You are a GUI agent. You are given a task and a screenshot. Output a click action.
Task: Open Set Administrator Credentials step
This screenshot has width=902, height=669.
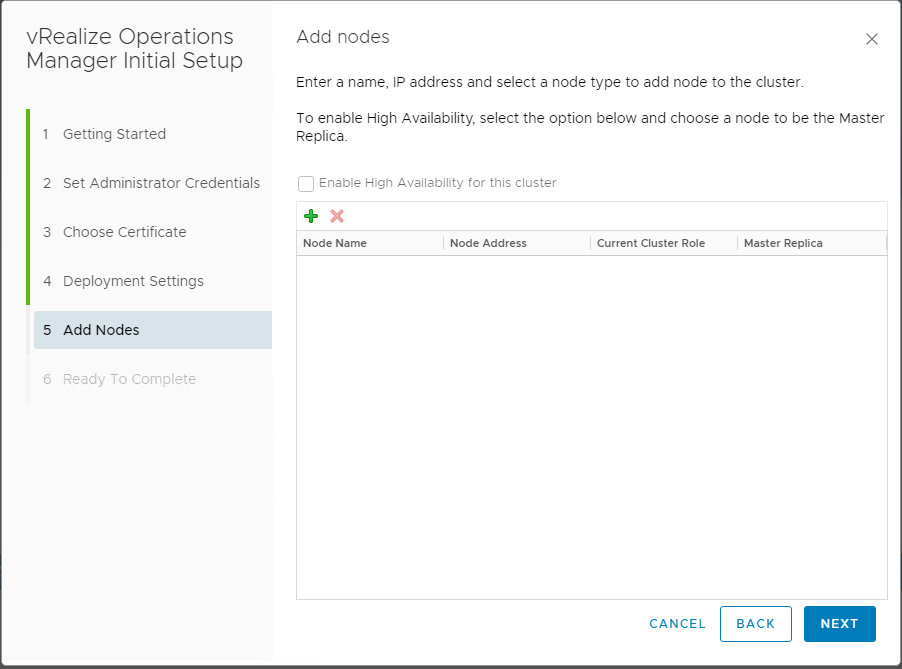click(x=161, y=183)
